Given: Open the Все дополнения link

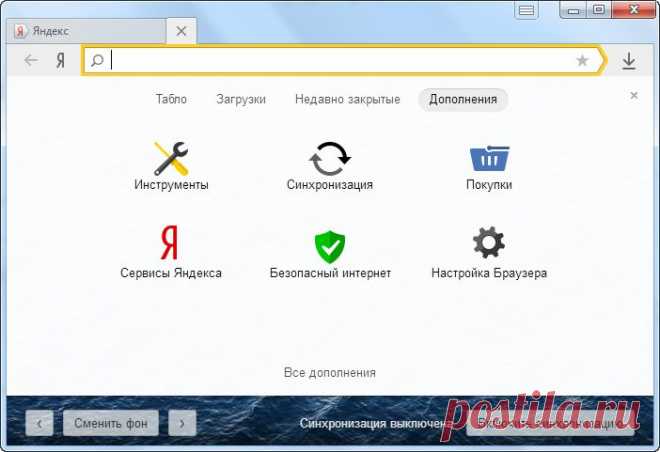Looking at the screenshot, I should [x=330, y=373].
